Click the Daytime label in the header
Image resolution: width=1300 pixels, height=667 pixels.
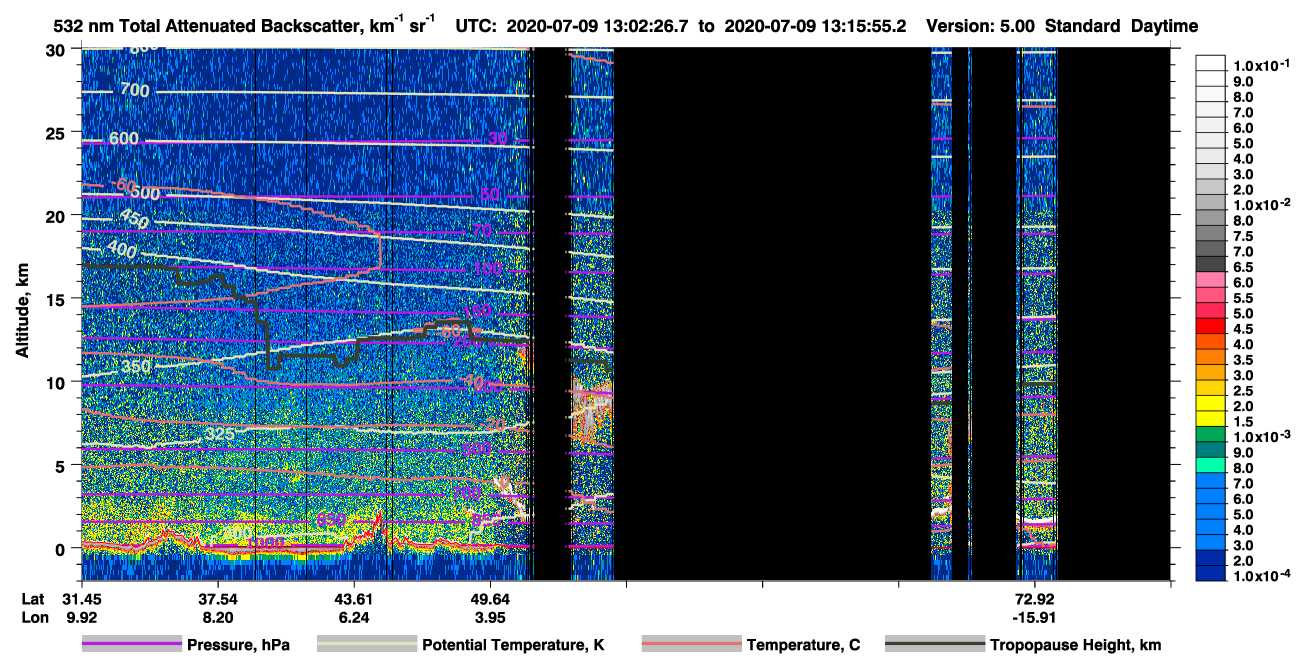[x=1165, y=27]
